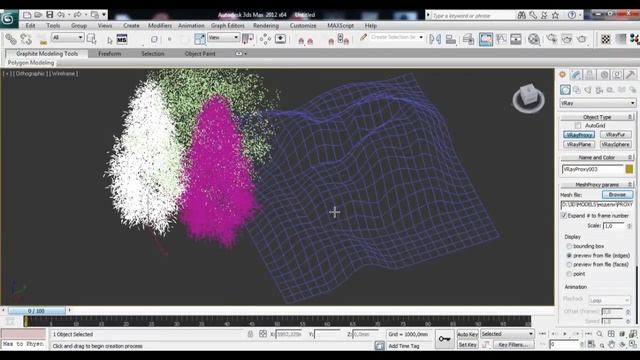Select preview from file (faces) radio
The image size is (640, 360).
point(569,264)
